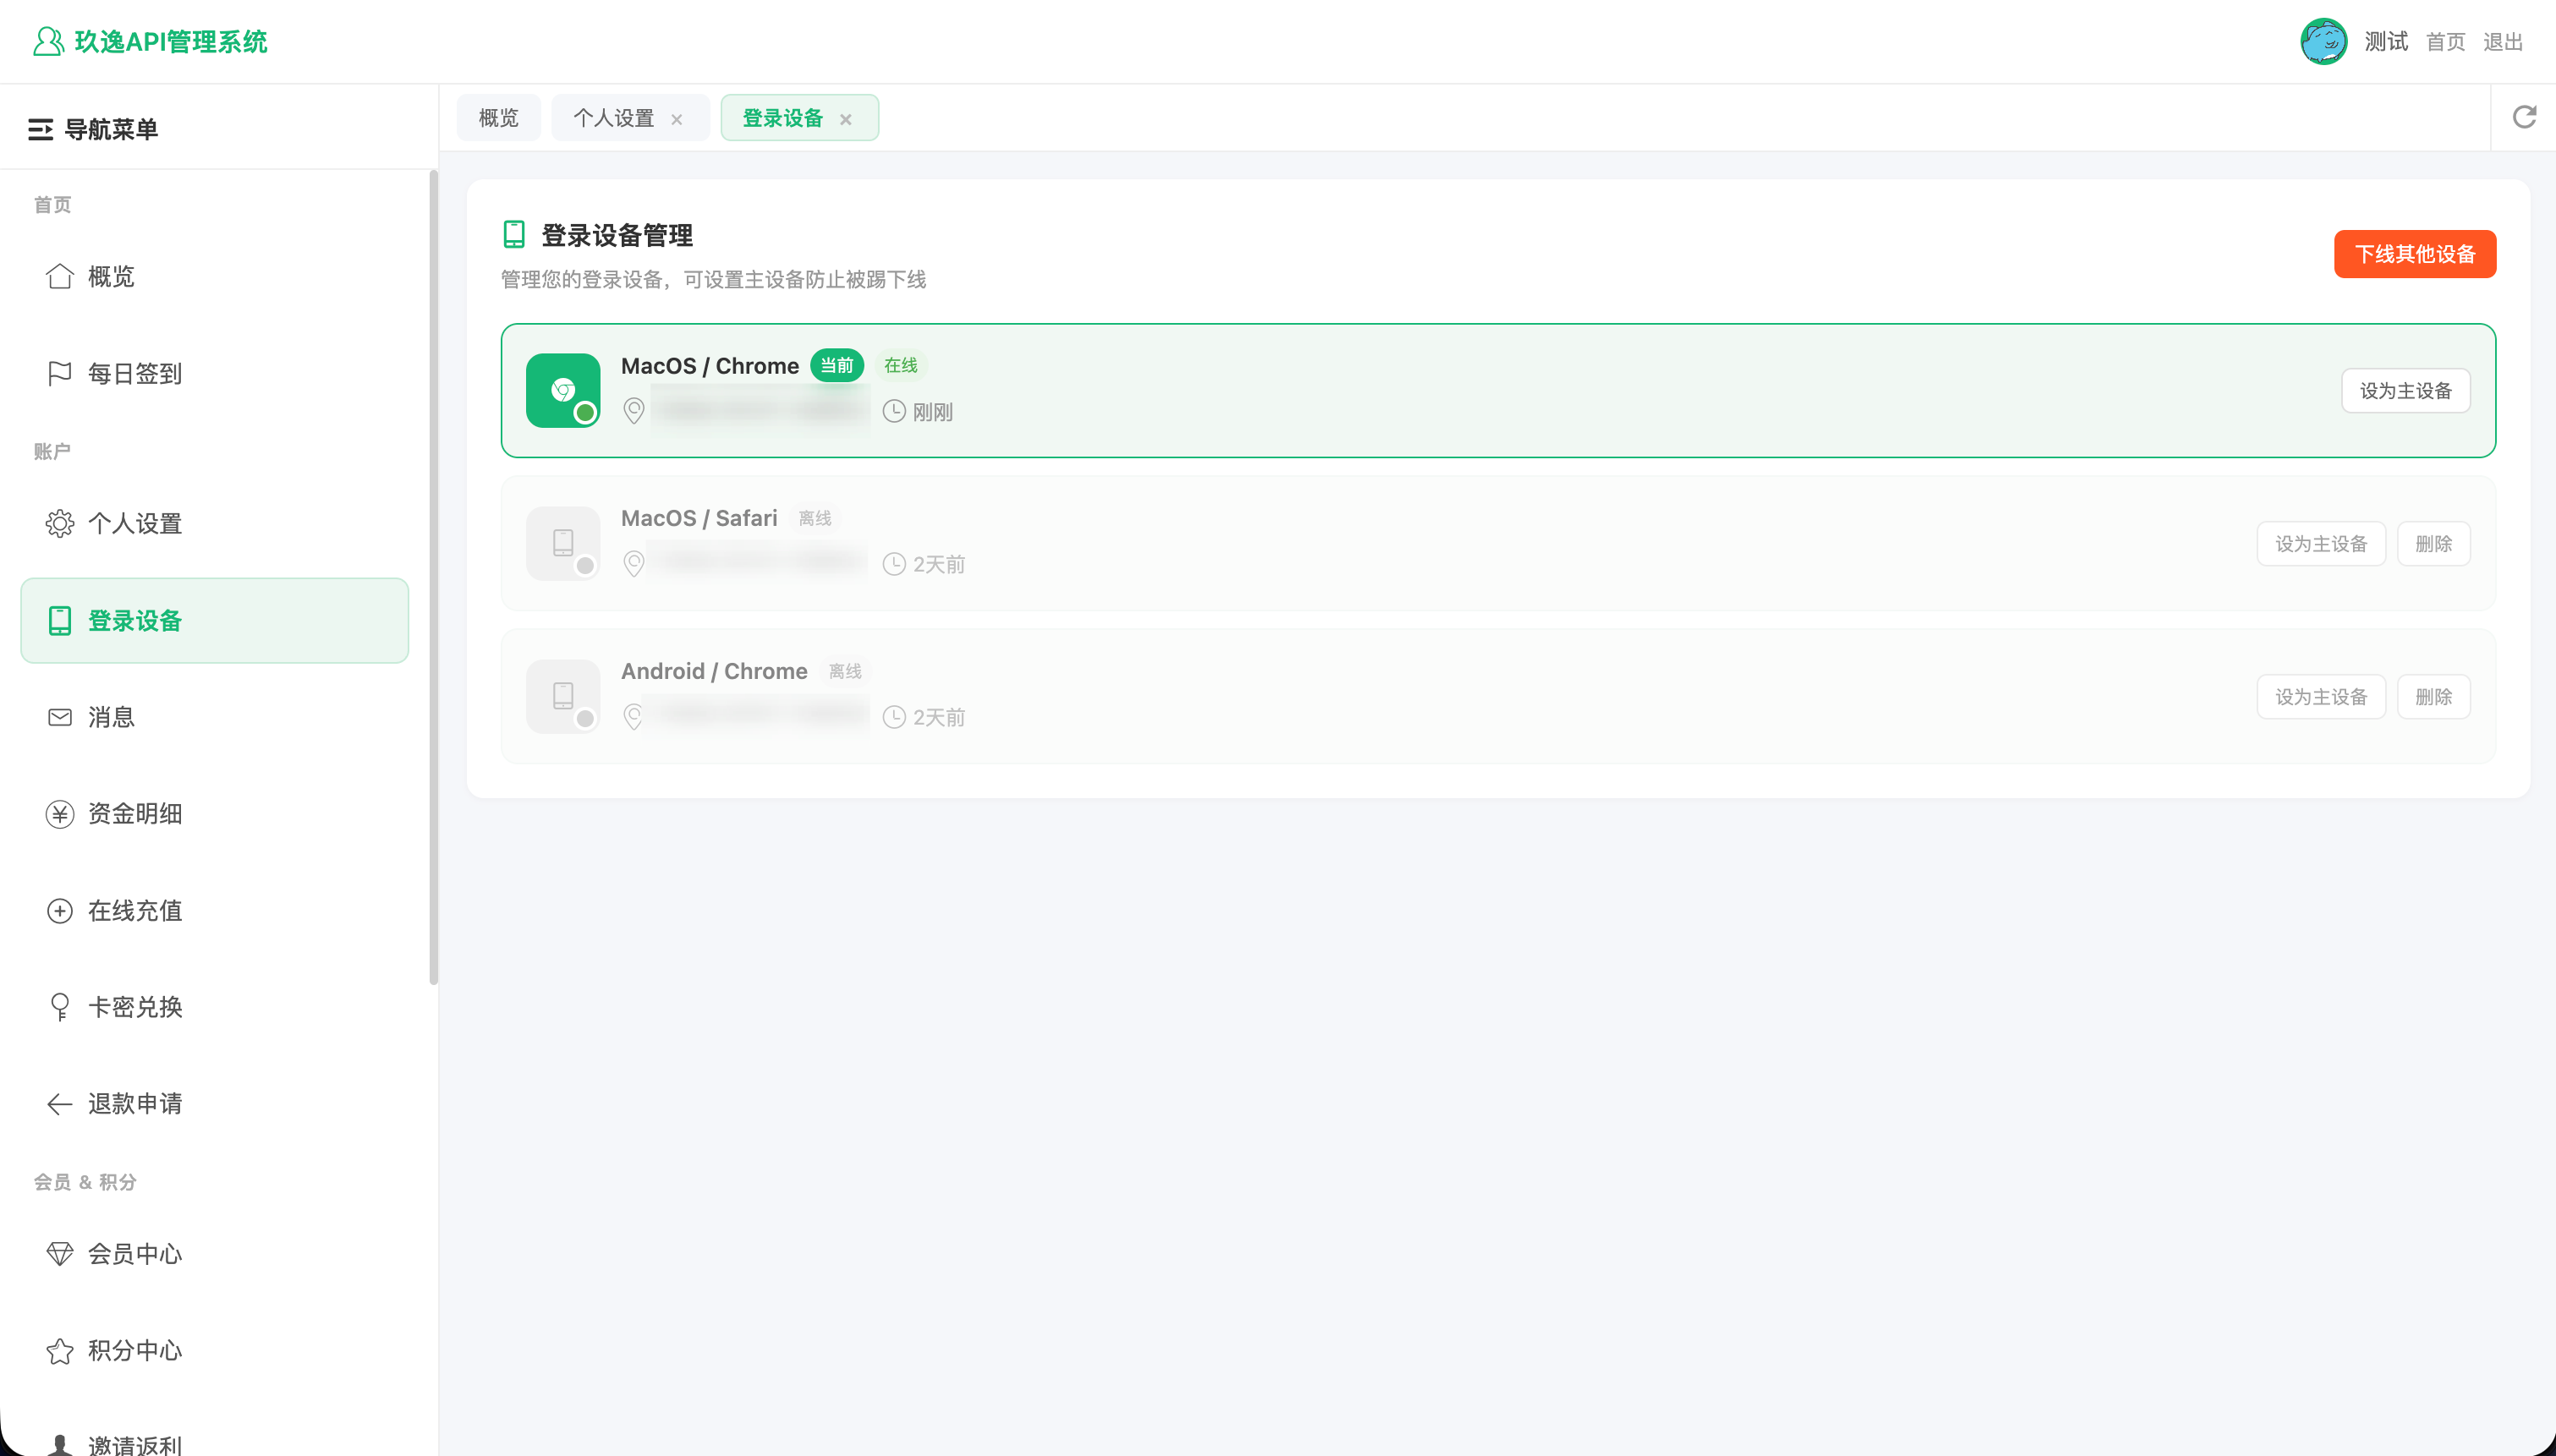Image resolution: width=2556 pixels, height=1456 pixels.
Task: Open 积分中心 in the sidebar
Action: click(215, 1351)
